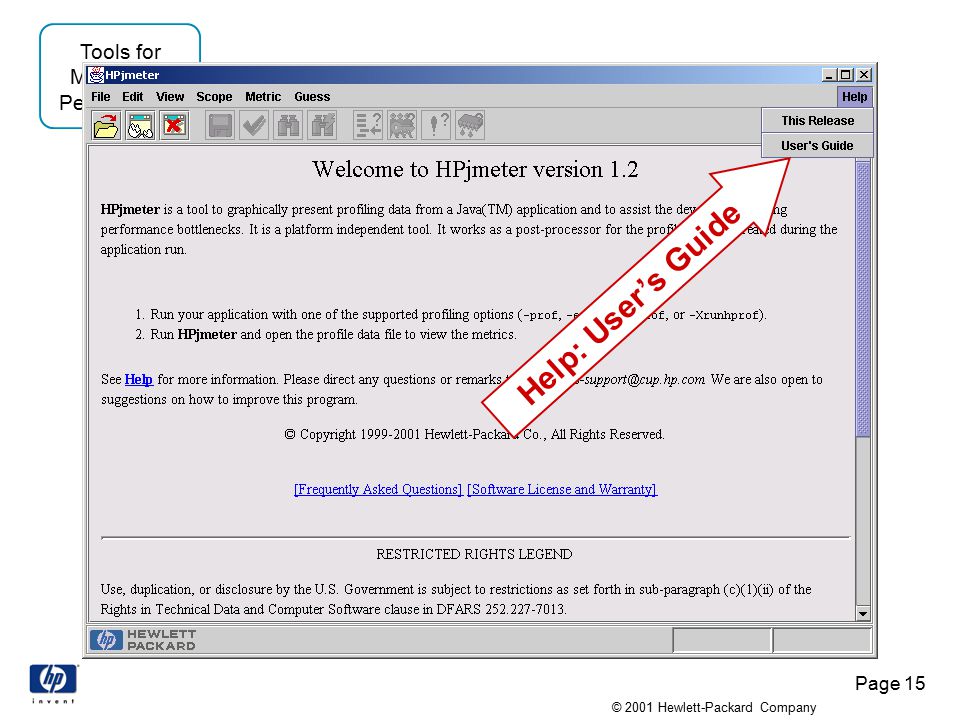Click the list with question mark icon

(x=368, y=126)
